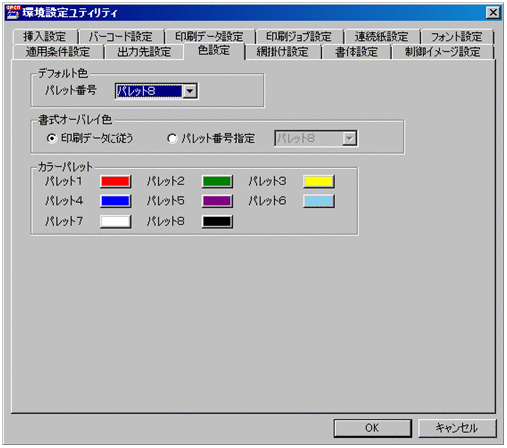This screenshot has width=507, height=448.
Task: Click the パレット1 label text
Action: pos(63,181)
